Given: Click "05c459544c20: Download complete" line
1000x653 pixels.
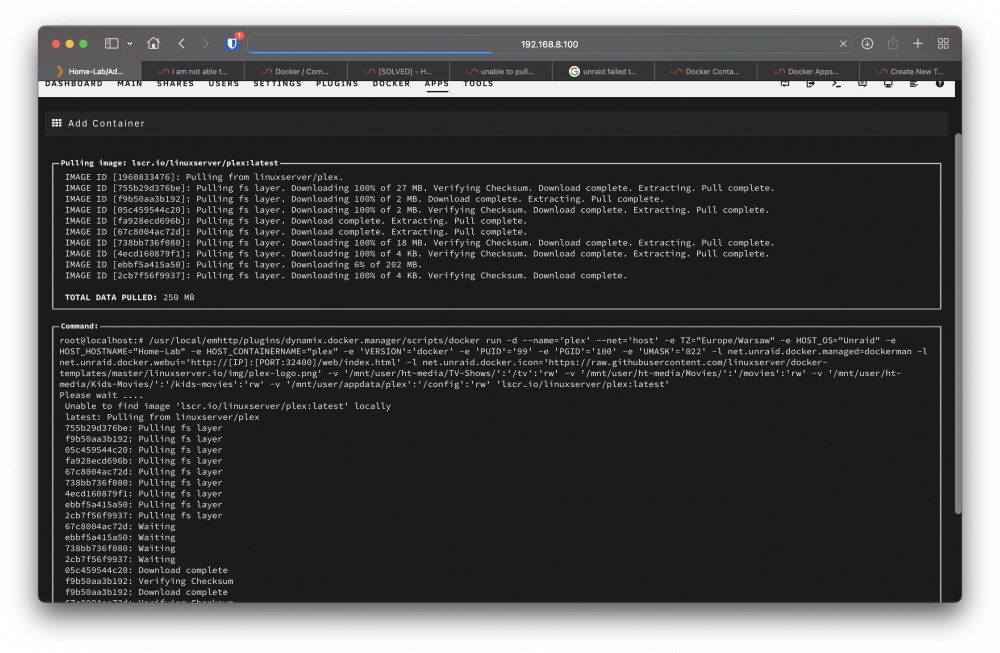Looking at the screenshot, I should pos(146,570).
